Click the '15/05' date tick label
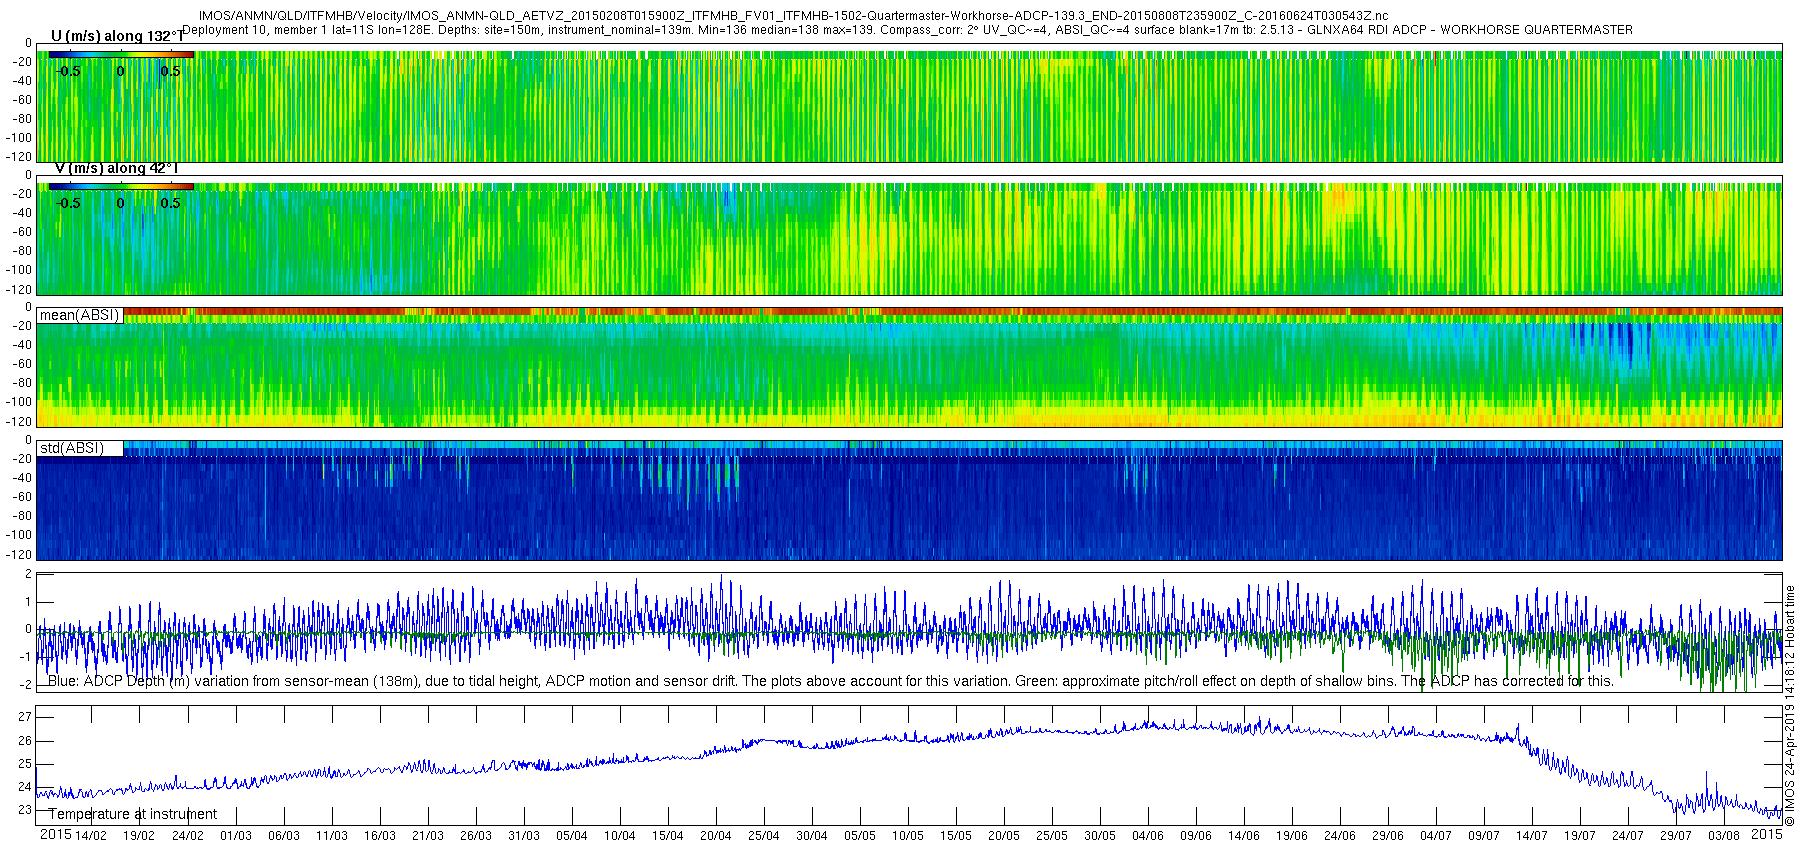The width and height of the screenshot is (1800, 850). 956,836
